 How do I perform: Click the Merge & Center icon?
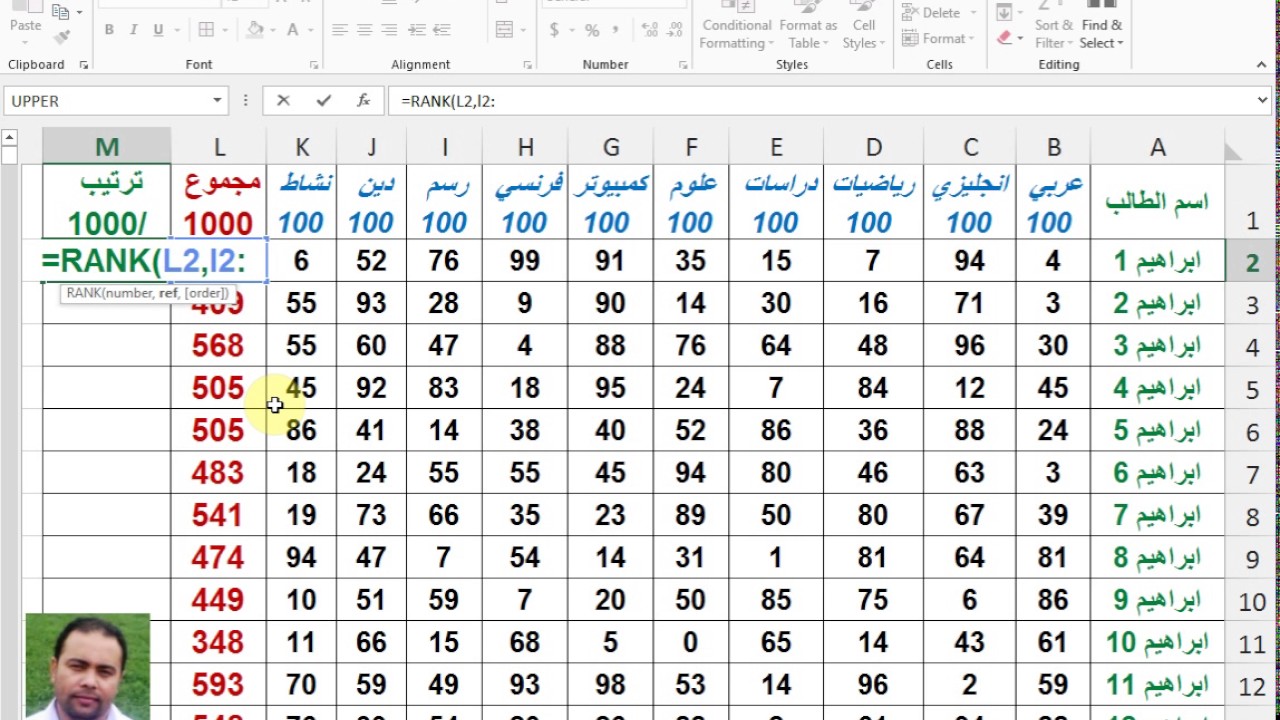[504, 30]
